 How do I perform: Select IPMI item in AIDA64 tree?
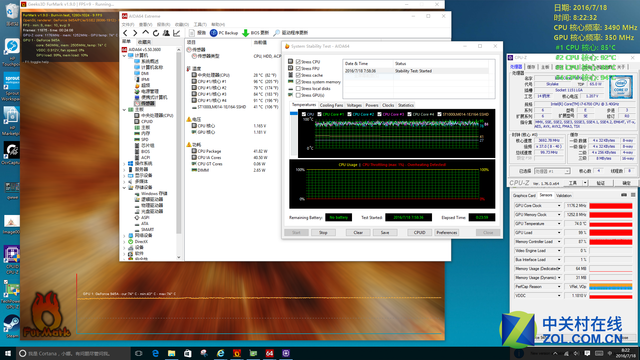click(x=142, y=80)
